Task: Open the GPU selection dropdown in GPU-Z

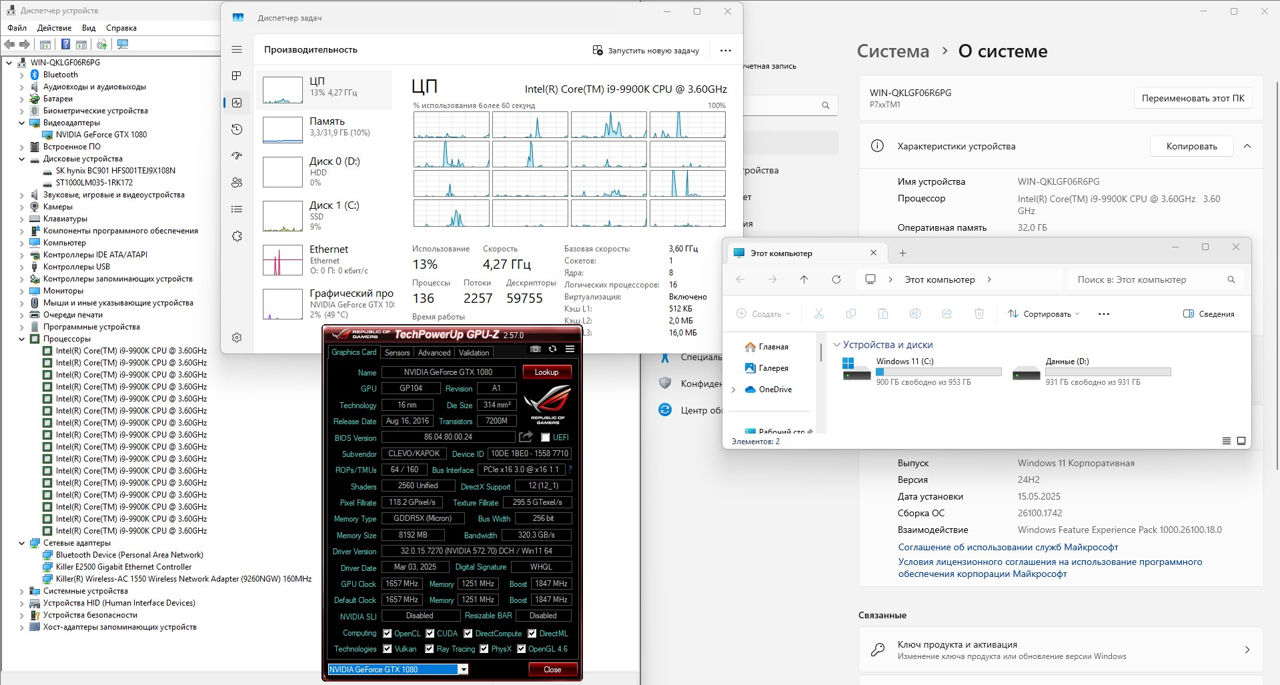Action: (x=462, y=669)
